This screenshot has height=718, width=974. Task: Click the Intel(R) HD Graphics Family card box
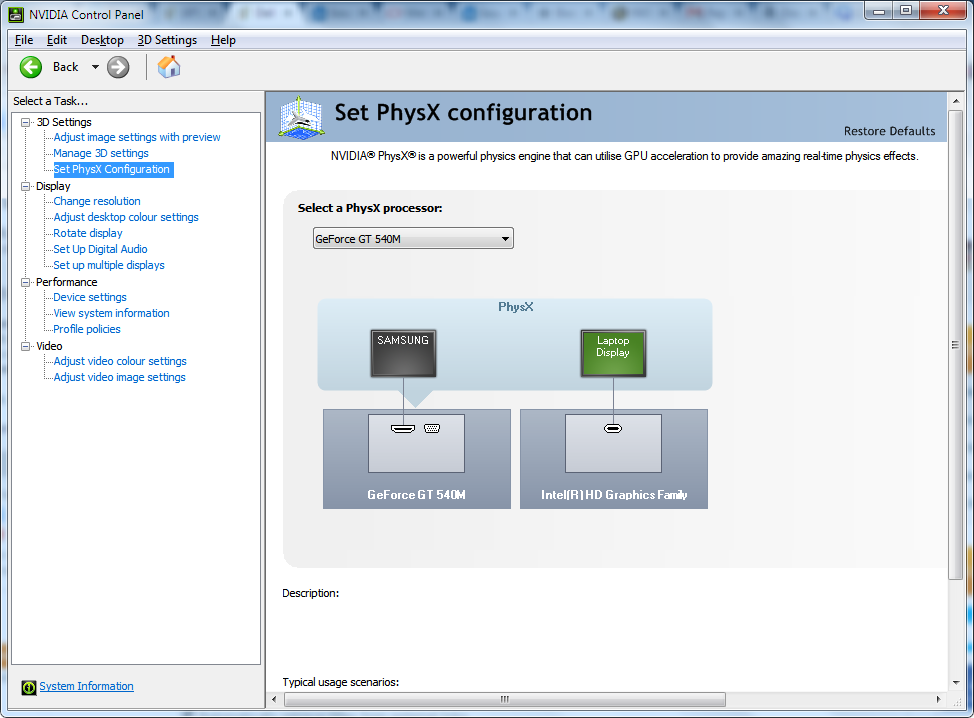pyautogui.click(x=614, y=459)
